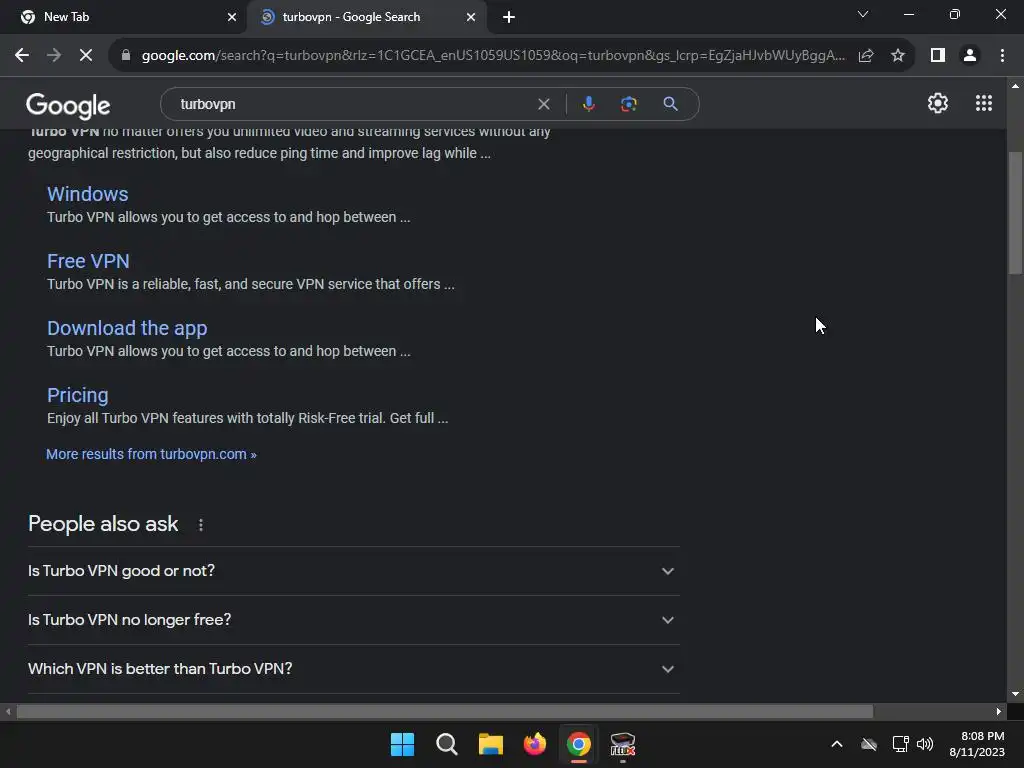This screenshot has width=1024, height=768.
Task: Stop loading the page
Action: click(x=86, y=56)
